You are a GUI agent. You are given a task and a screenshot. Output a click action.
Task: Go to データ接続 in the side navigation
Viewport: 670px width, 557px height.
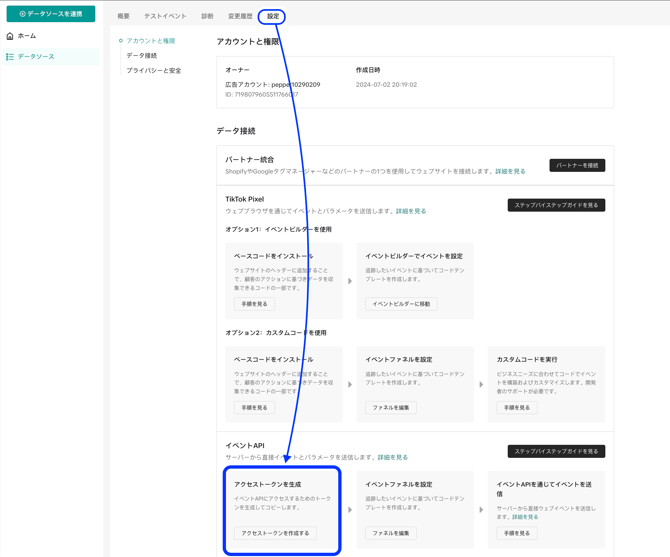(141, 56)
